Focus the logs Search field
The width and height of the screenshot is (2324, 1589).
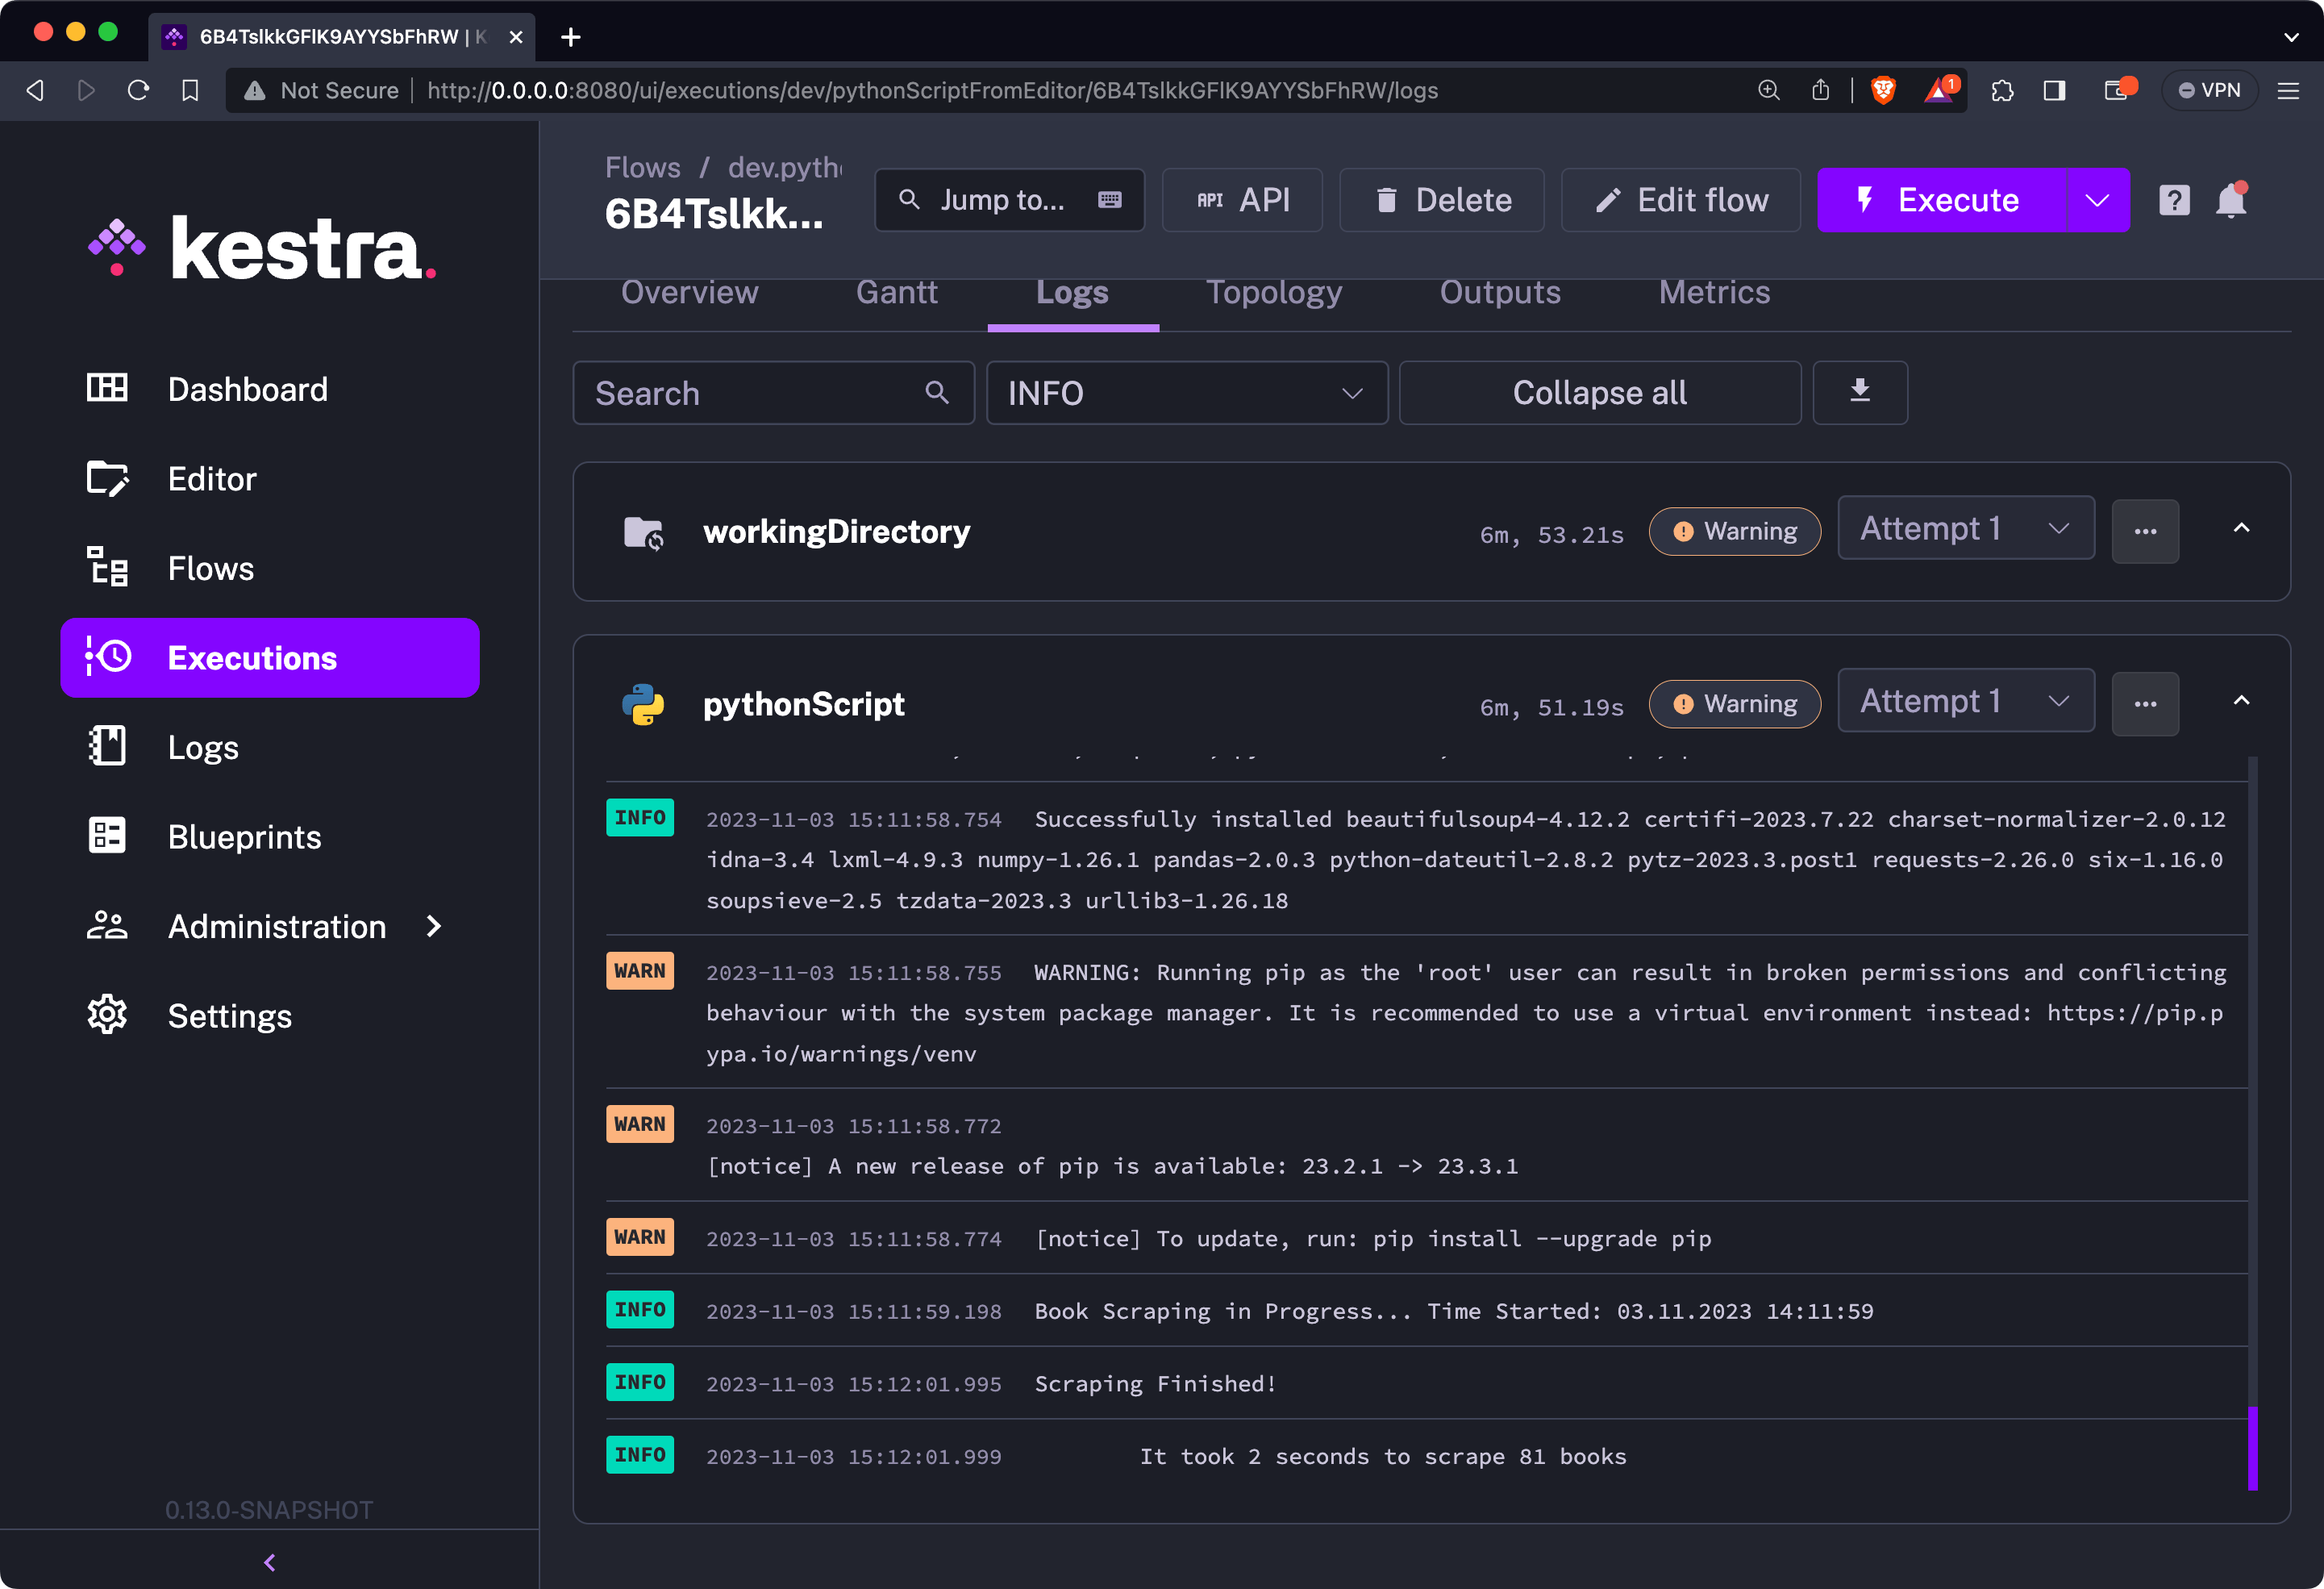pyautogui.click(x=773, y=392)
